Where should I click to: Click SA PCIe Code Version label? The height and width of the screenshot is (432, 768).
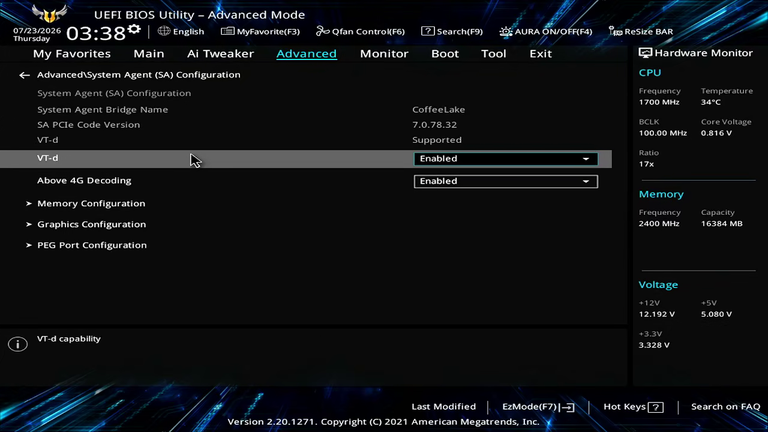pos(89,124)
